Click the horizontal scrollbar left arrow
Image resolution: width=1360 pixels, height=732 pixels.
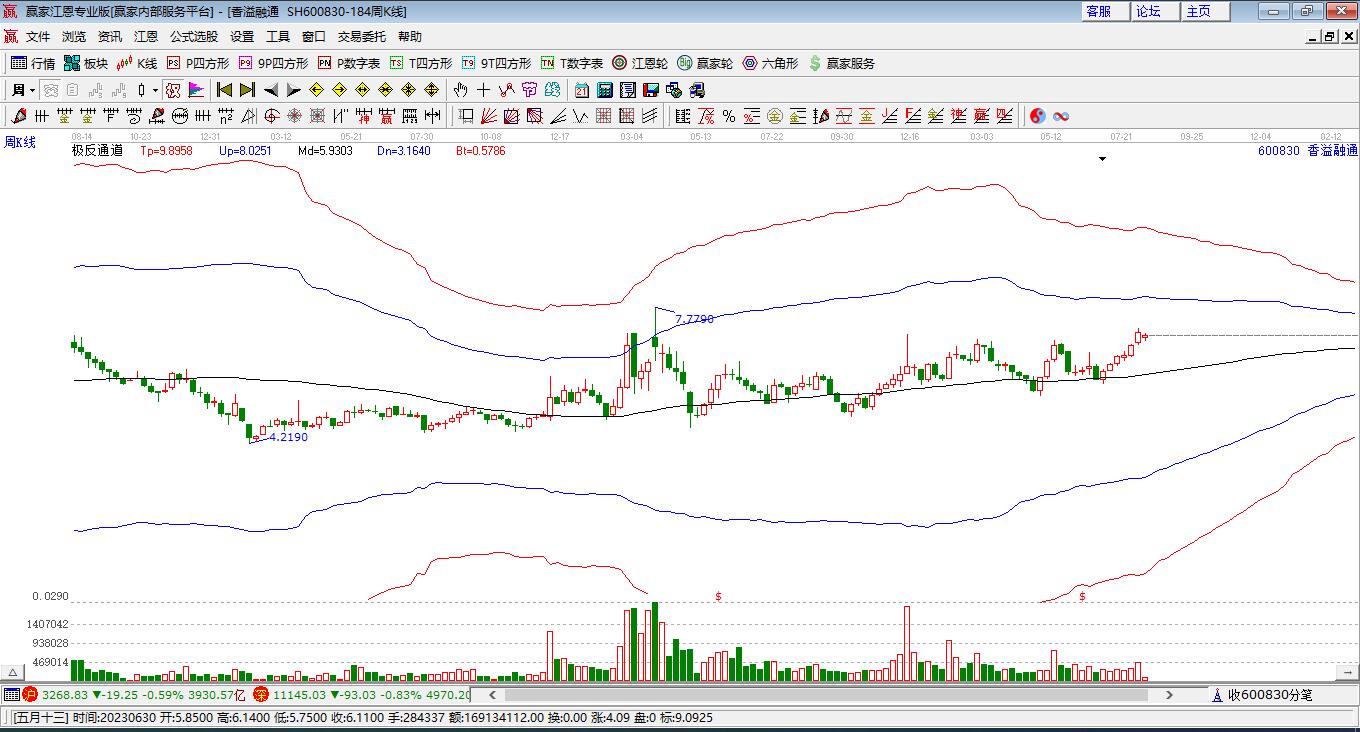click(x=492, y=694)
